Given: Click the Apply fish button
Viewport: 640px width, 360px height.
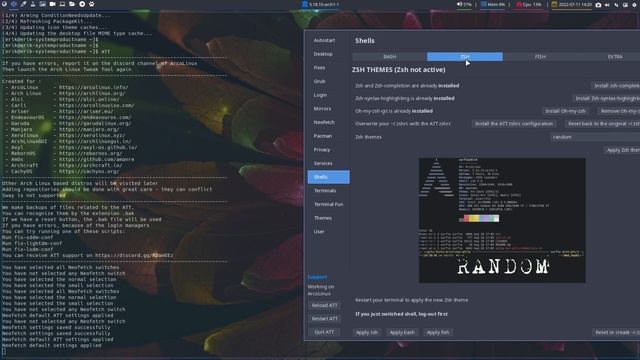Looking at the screenshot, I should pyautogui.click(x=438, y=333).
